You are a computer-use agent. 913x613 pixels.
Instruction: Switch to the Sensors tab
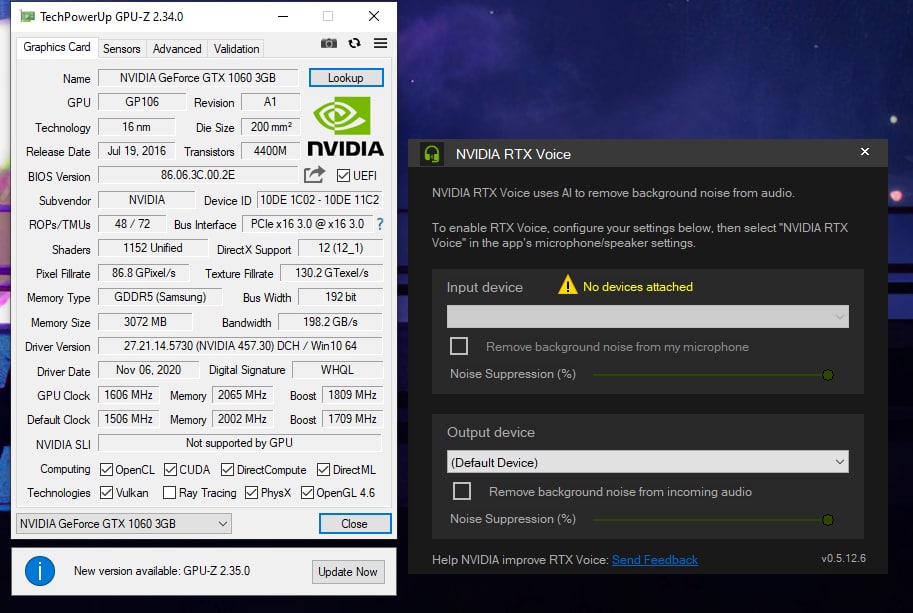(x=122, y=49)
